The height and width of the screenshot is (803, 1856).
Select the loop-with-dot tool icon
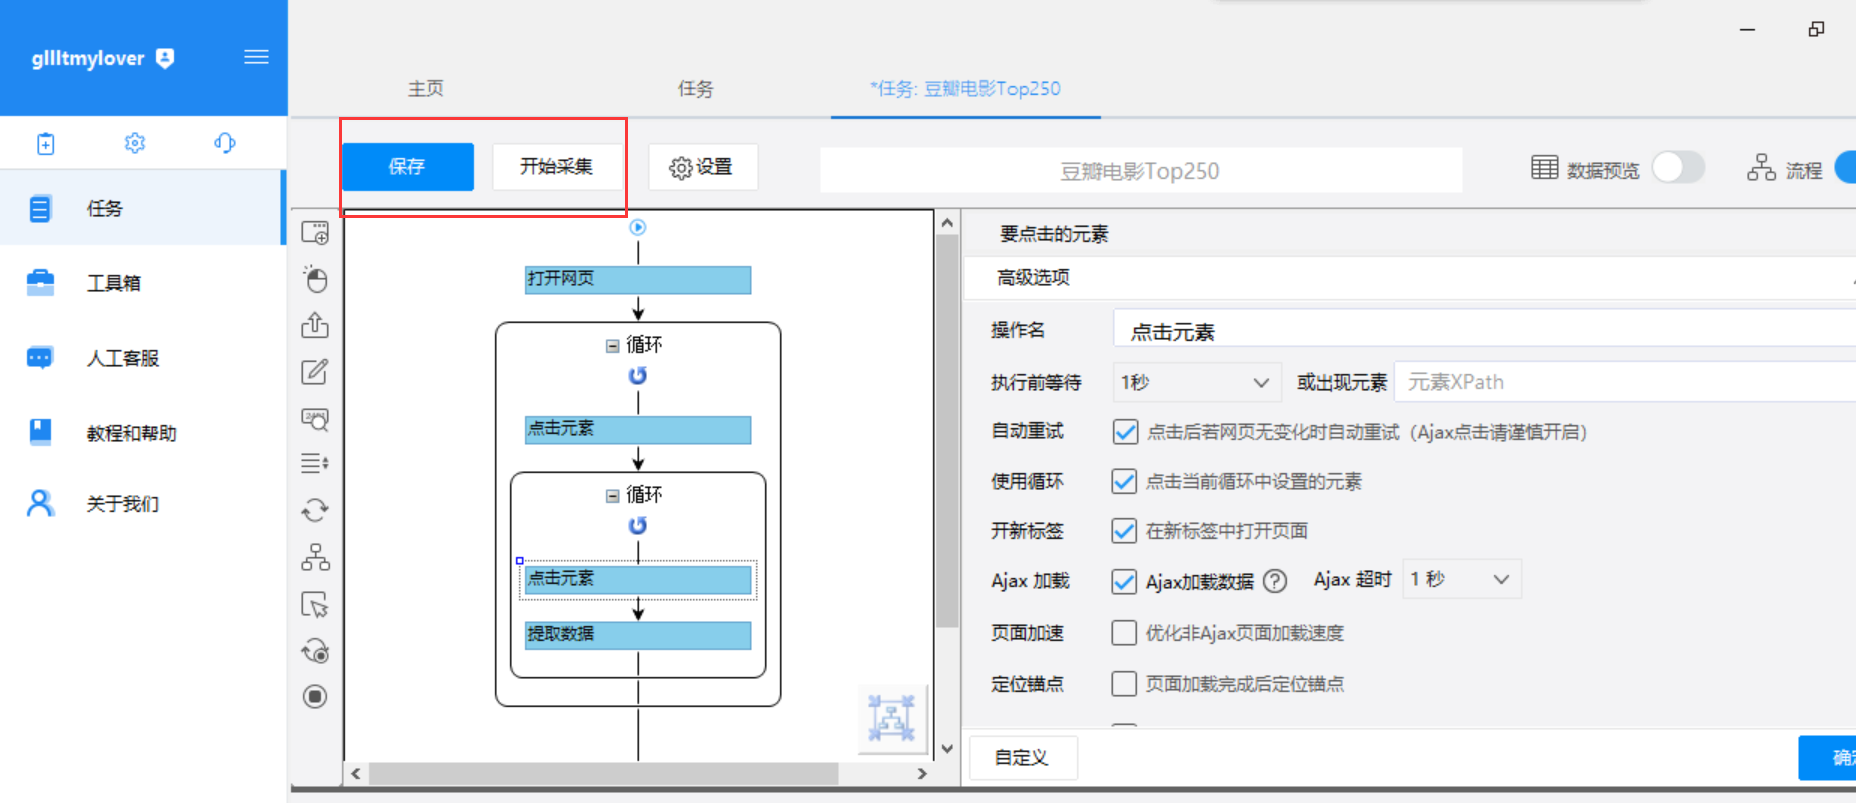(315, 651)
